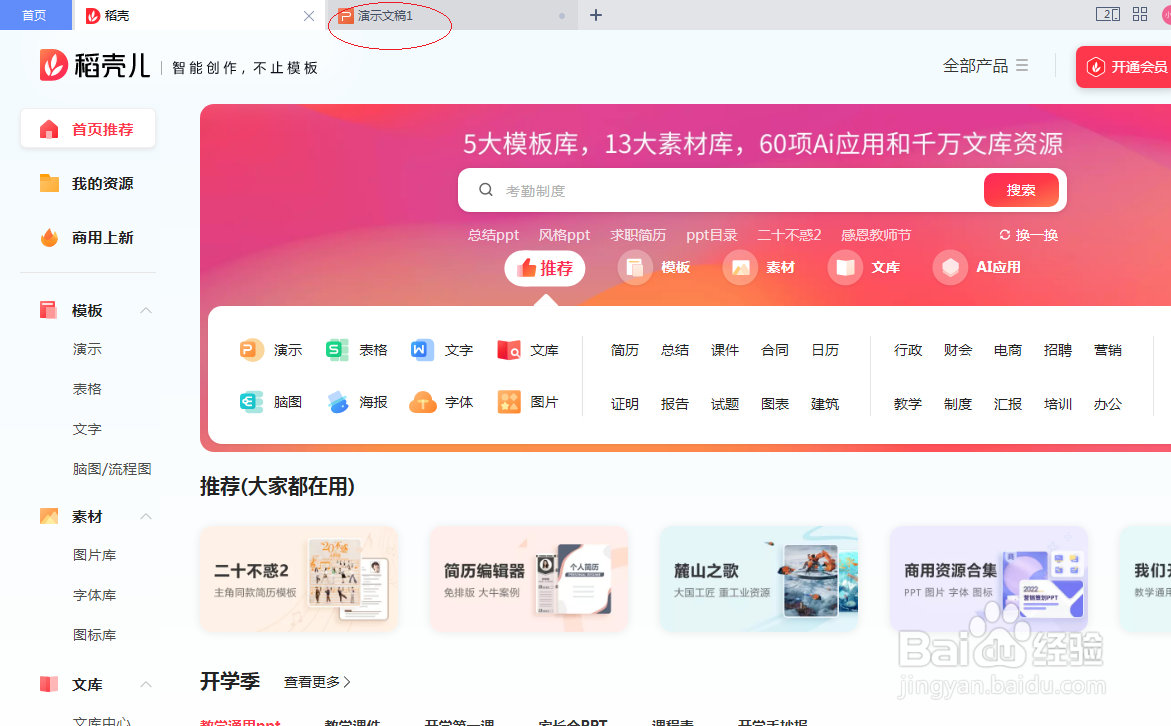Click the 文库 library icon
This screenshot has height=726, width=1171.
(846, 267)
